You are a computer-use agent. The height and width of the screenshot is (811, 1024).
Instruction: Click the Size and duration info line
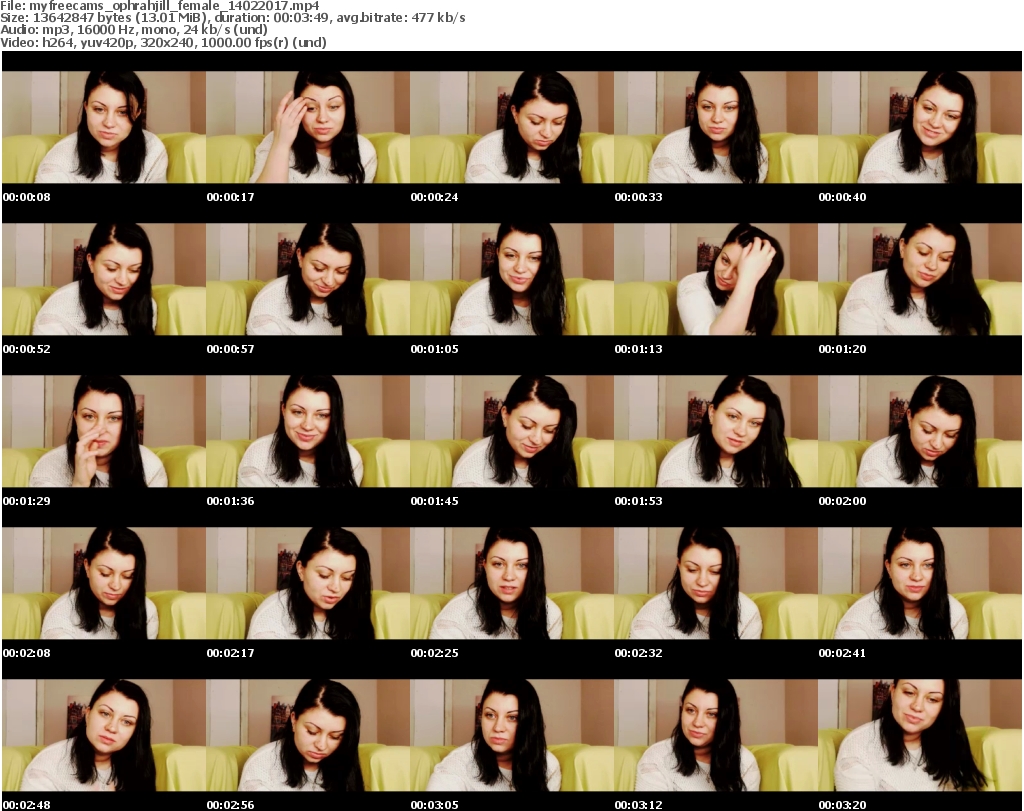coord(232,18)
